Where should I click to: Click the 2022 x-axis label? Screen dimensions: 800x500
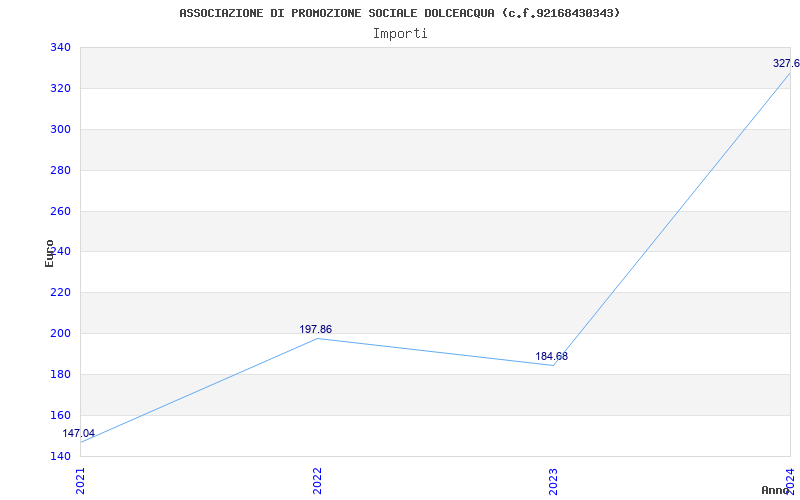click(317, 480)
